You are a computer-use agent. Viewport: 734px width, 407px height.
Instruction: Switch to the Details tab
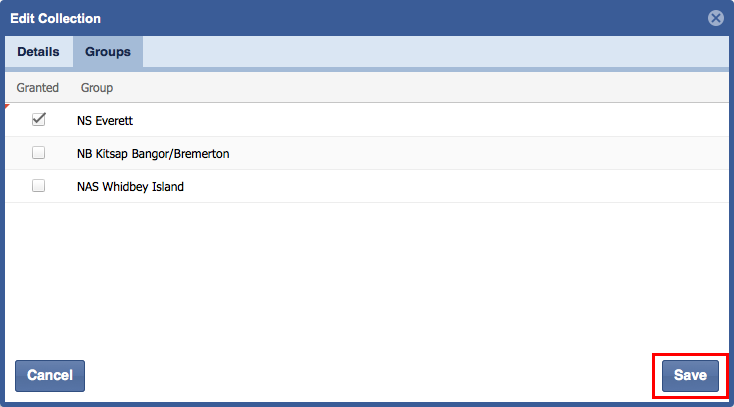pyautogui.click(x=38, y=52)
